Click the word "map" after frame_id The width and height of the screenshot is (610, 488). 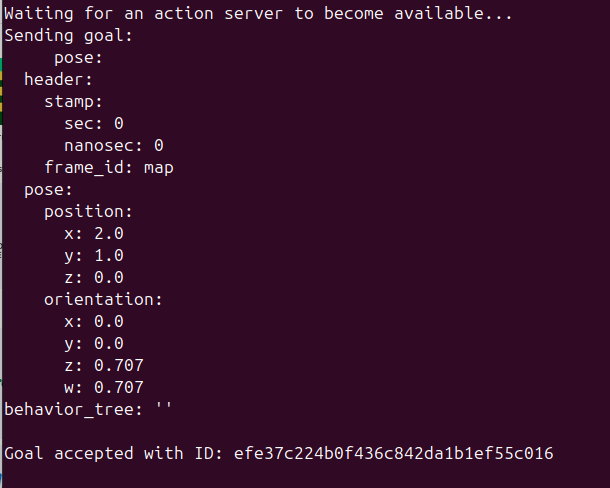tap(158, 168)
